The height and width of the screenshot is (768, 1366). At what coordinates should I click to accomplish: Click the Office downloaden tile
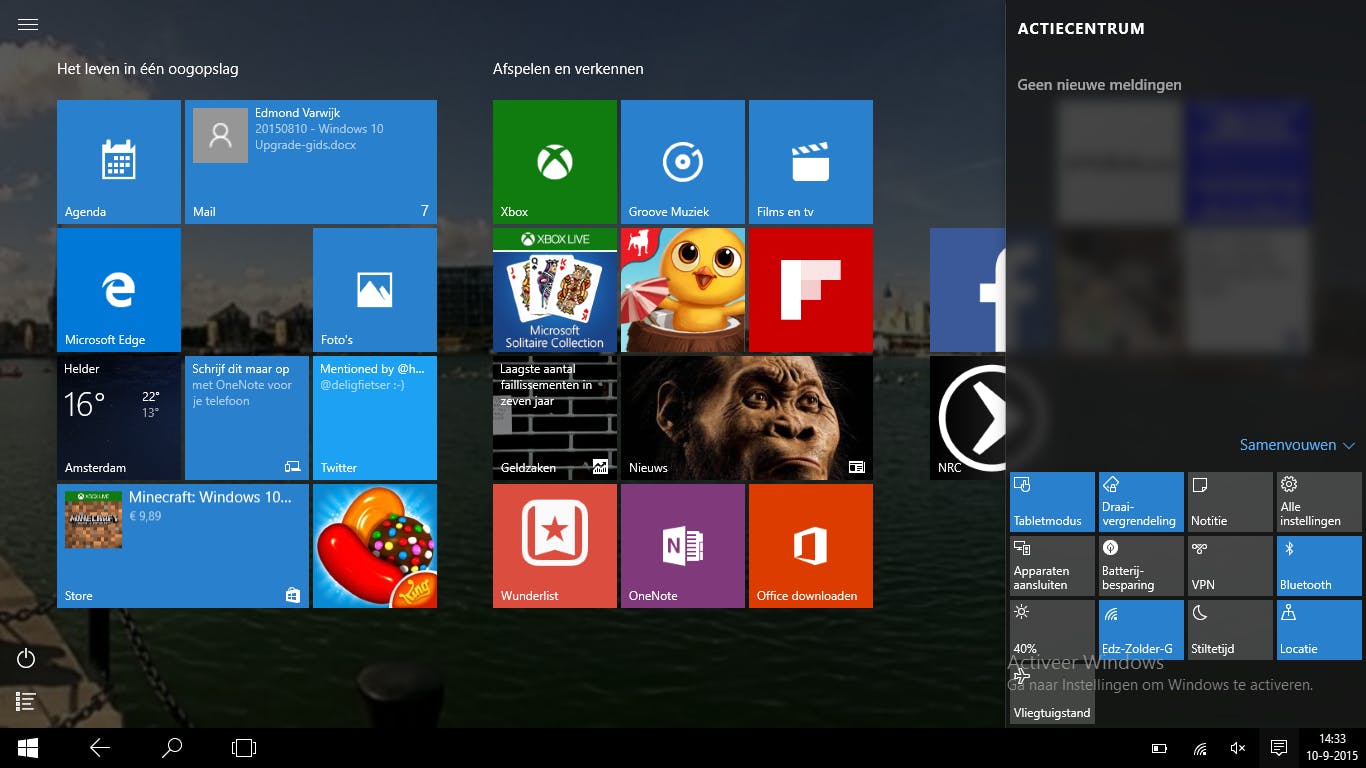point(811,546)
